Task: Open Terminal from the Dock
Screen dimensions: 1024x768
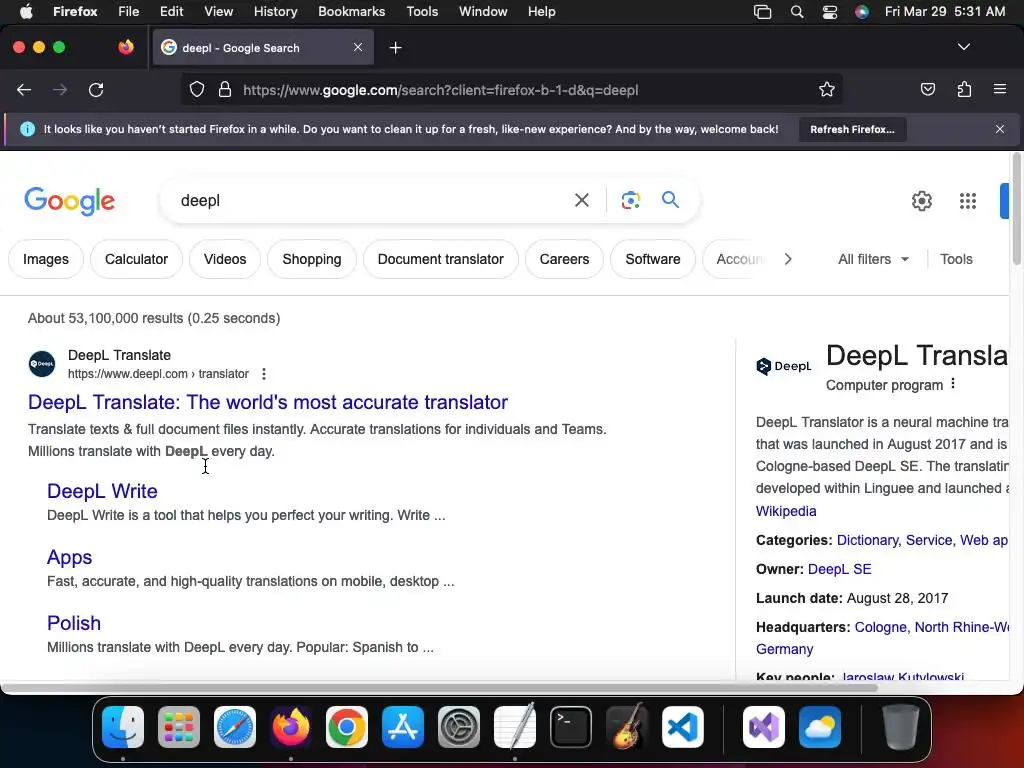Action: 571,727
